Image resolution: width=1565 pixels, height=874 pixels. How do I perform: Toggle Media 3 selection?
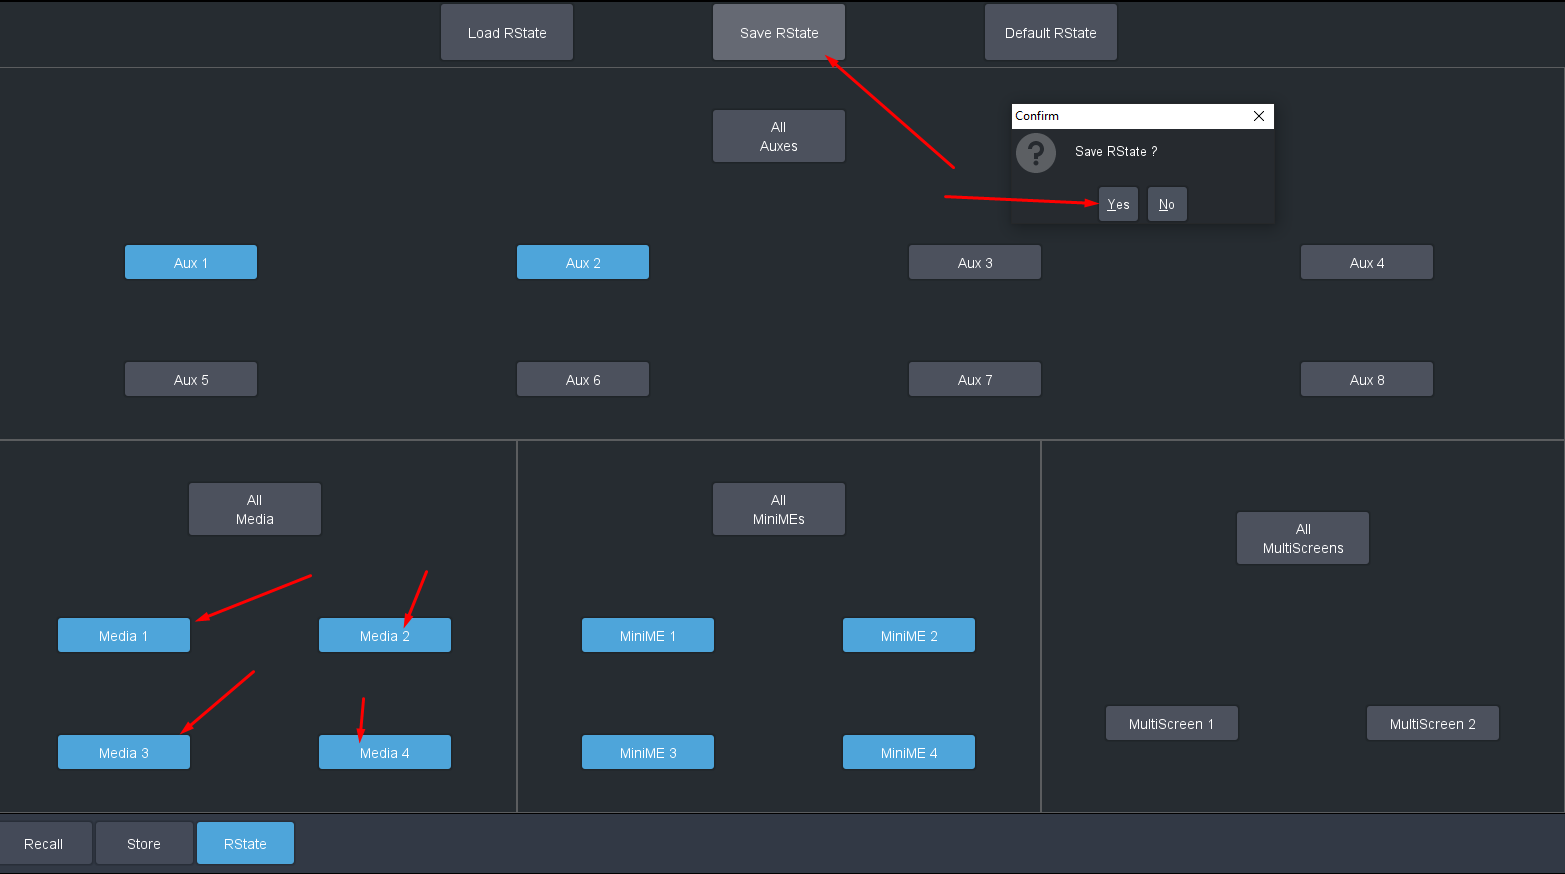[x=124, y=752]
